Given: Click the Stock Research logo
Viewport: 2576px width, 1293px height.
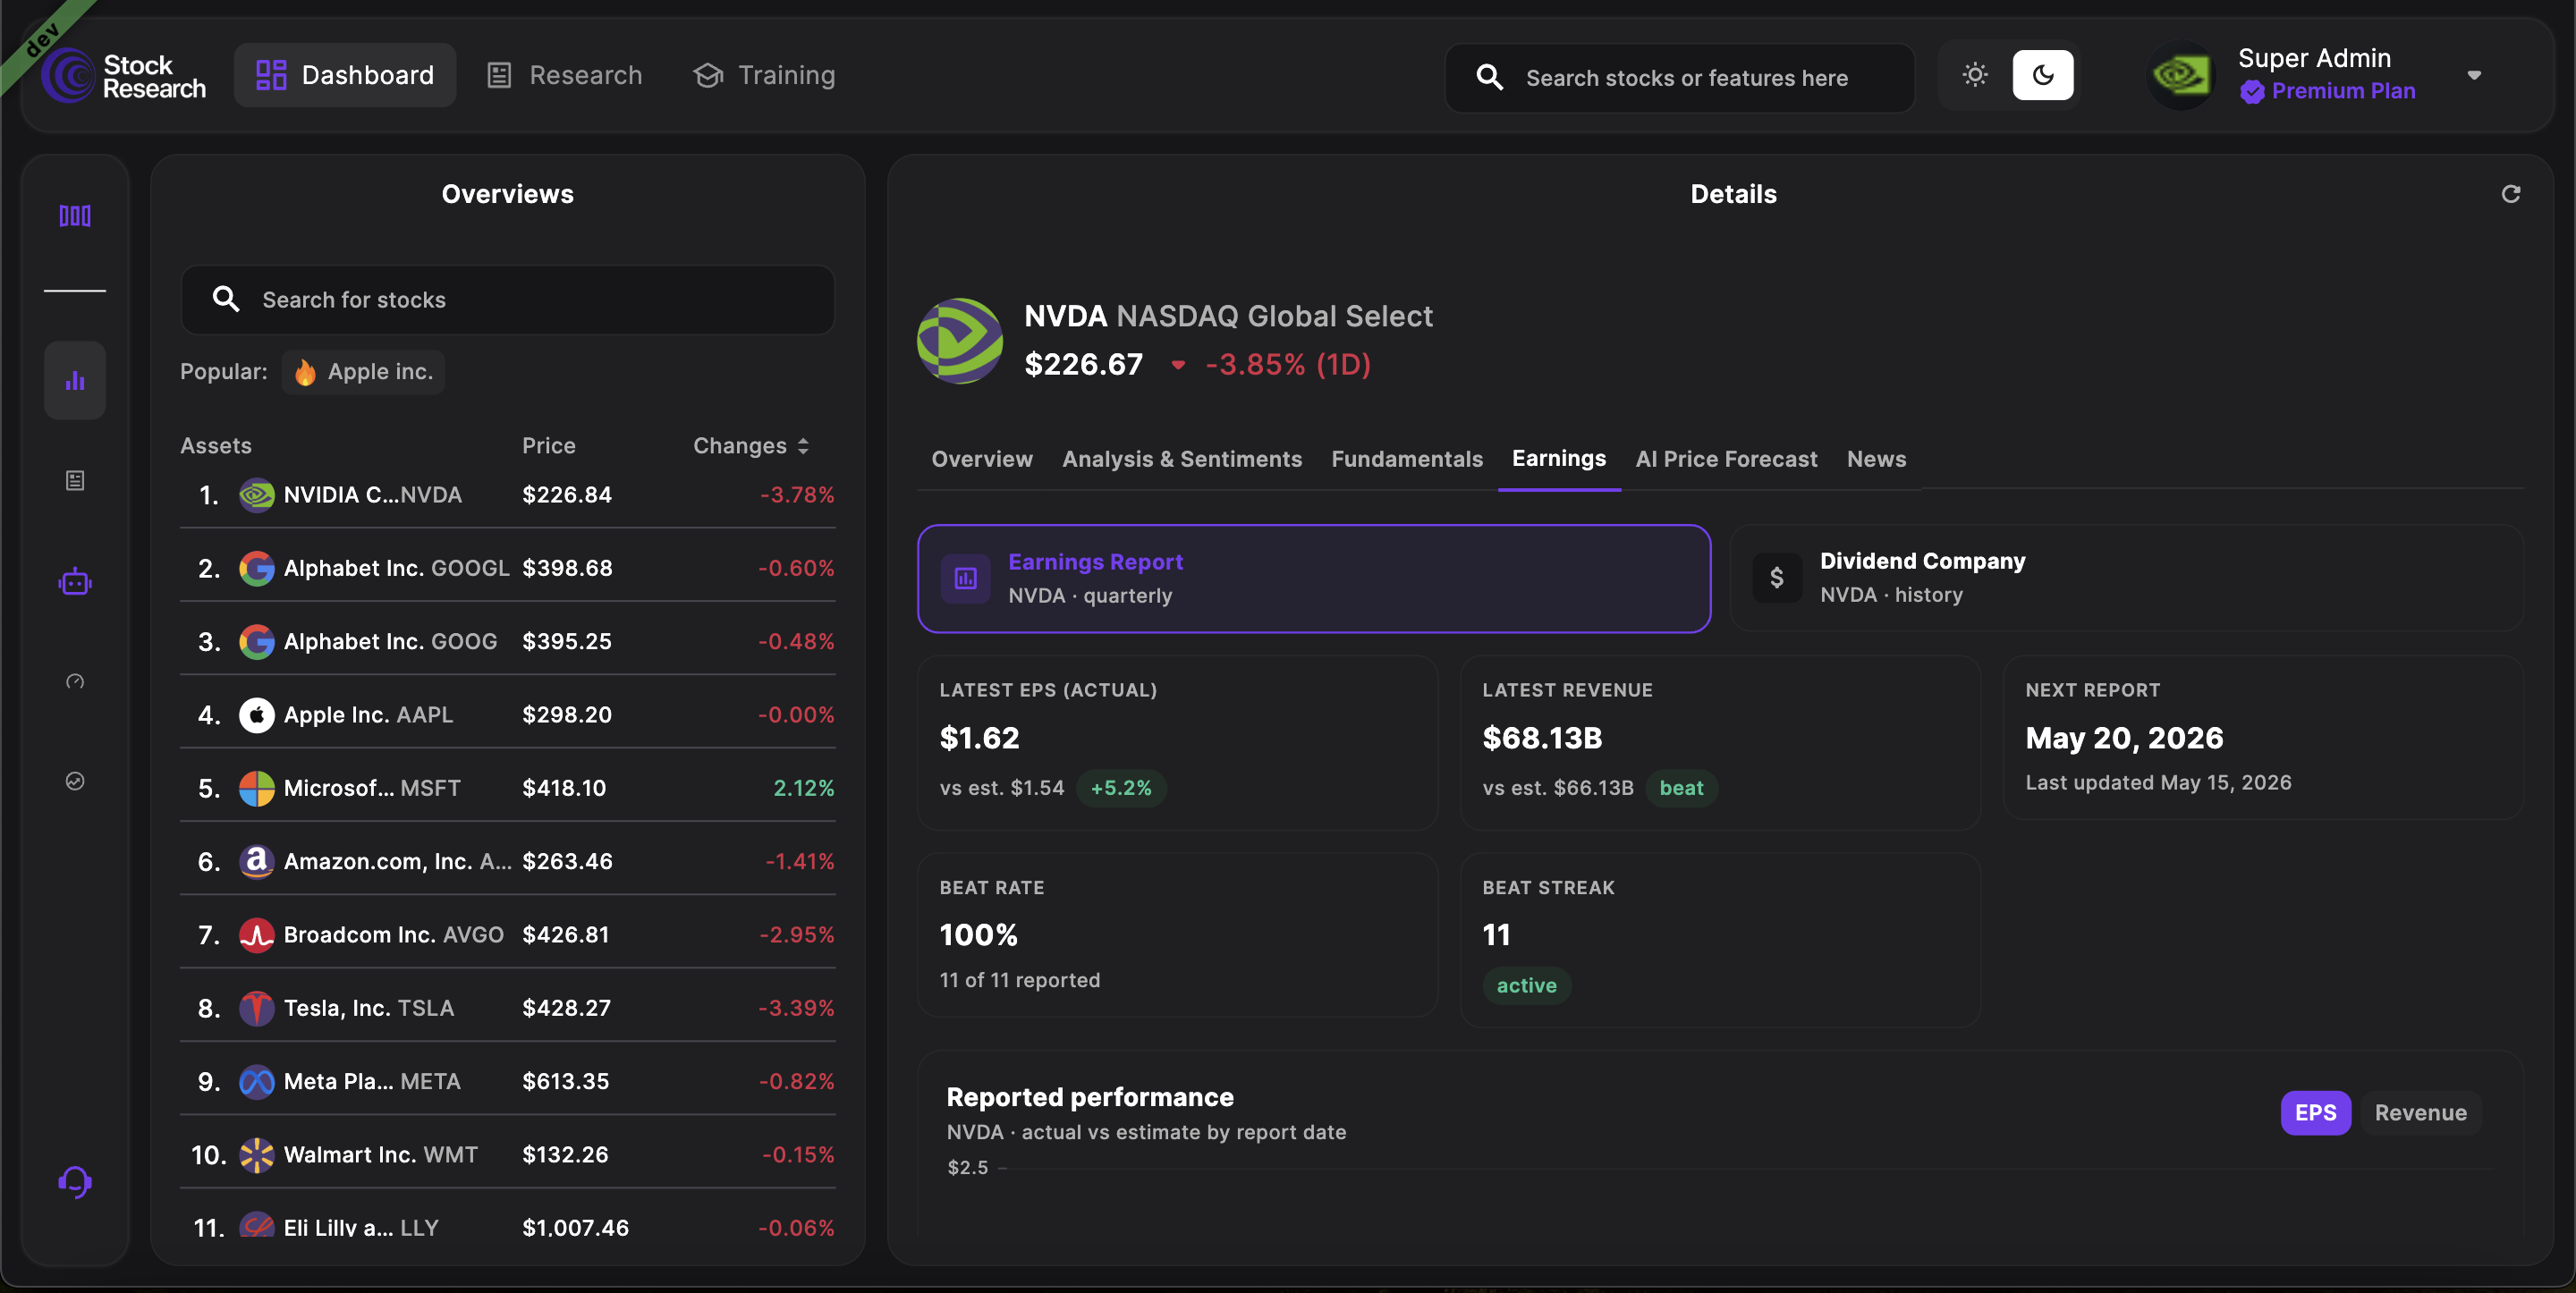Looking at the screenshot, I should coord(124,76).
